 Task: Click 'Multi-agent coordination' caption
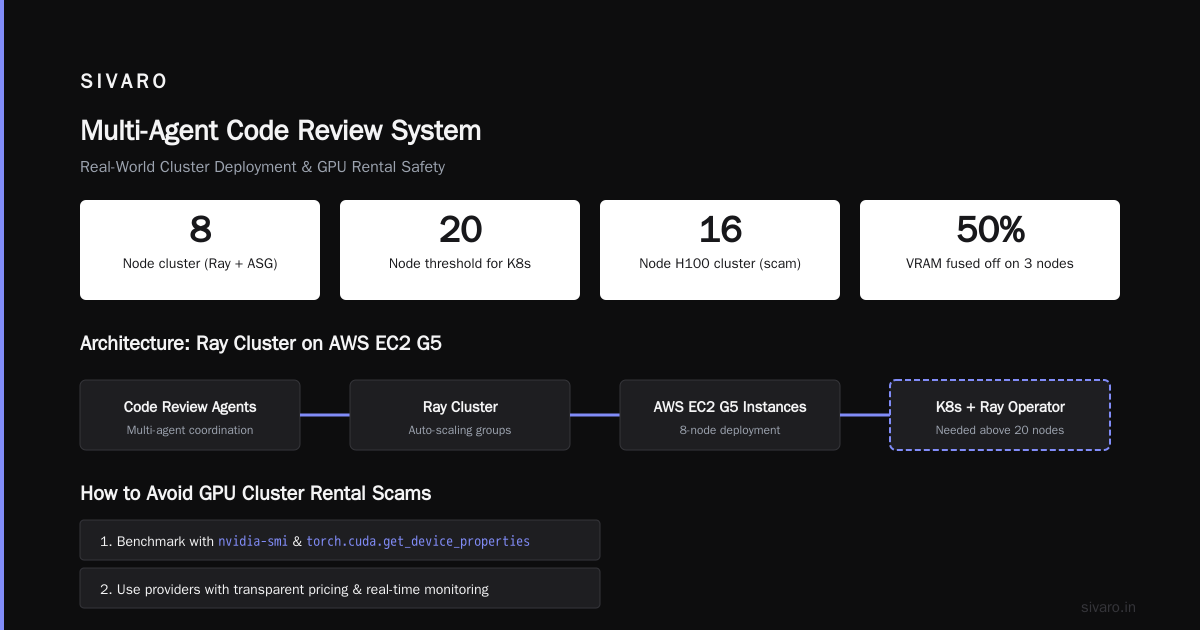coord(190,430)
